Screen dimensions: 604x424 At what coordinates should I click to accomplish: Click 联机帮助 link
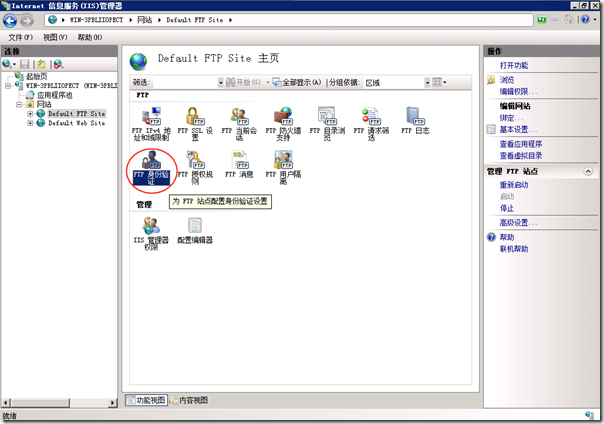(514, 249)
